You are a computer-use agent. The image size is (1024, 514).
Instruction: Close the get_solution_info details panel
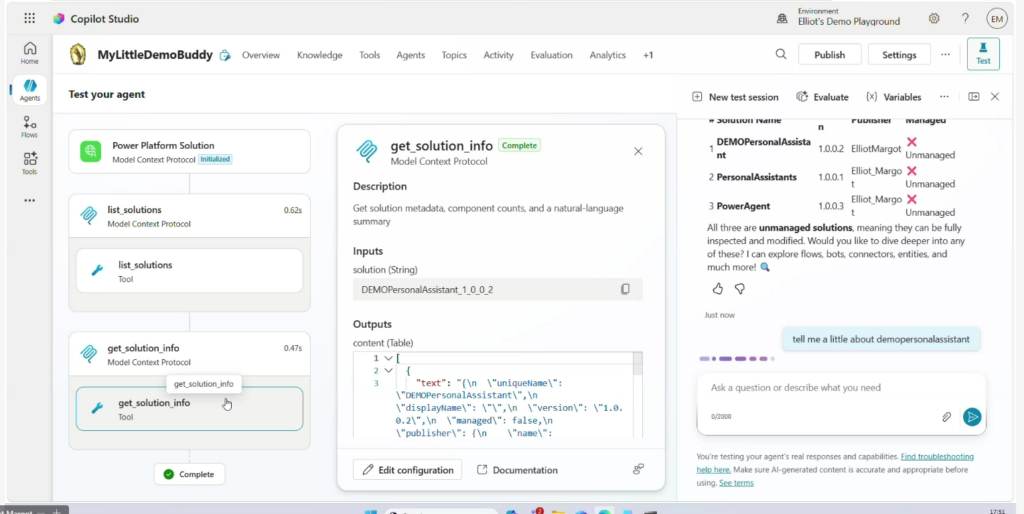(x=638, y=151)
